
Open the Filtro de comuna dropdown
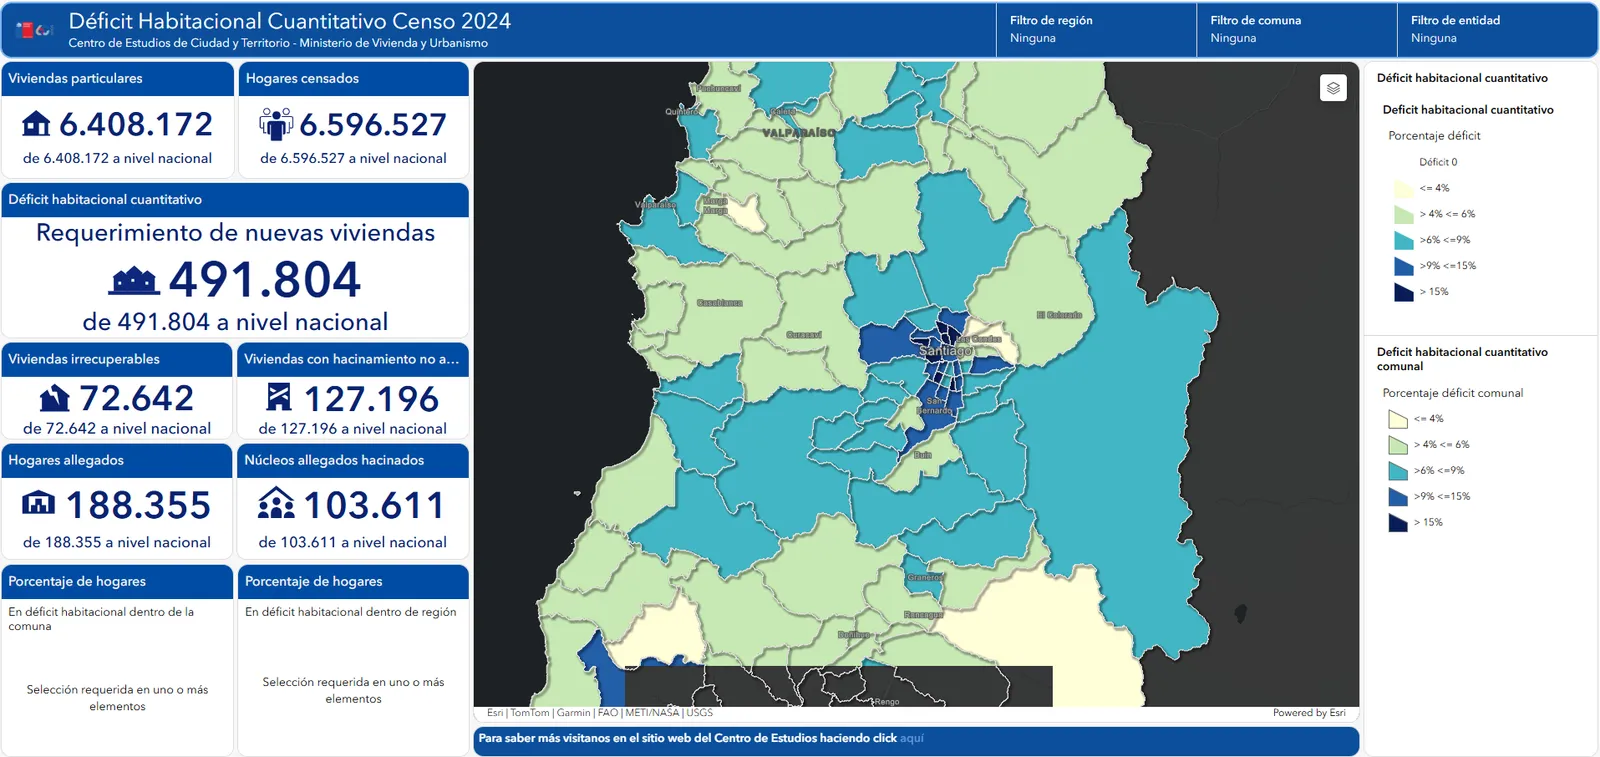click(x=1296, y=29)
